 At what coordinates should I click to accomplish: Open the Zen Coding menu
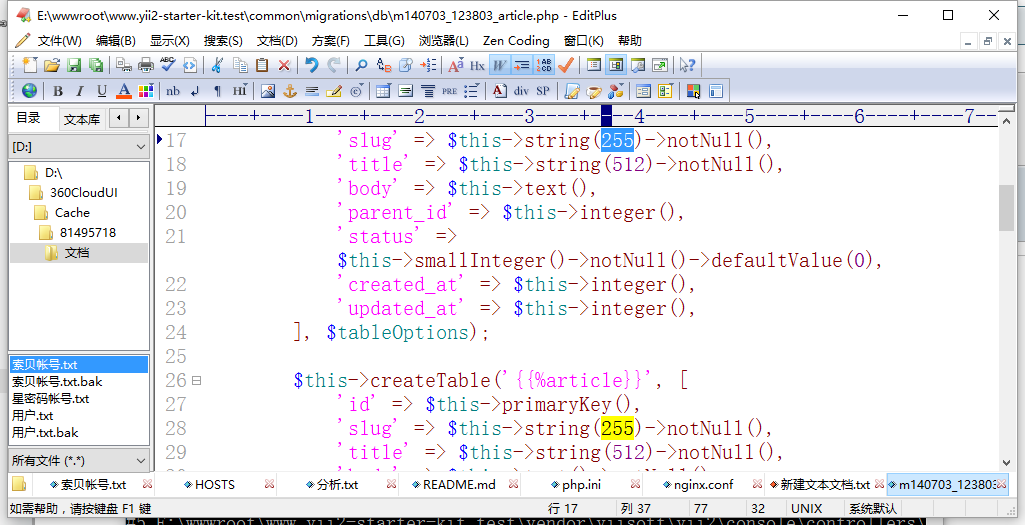(x=516, y=41)
